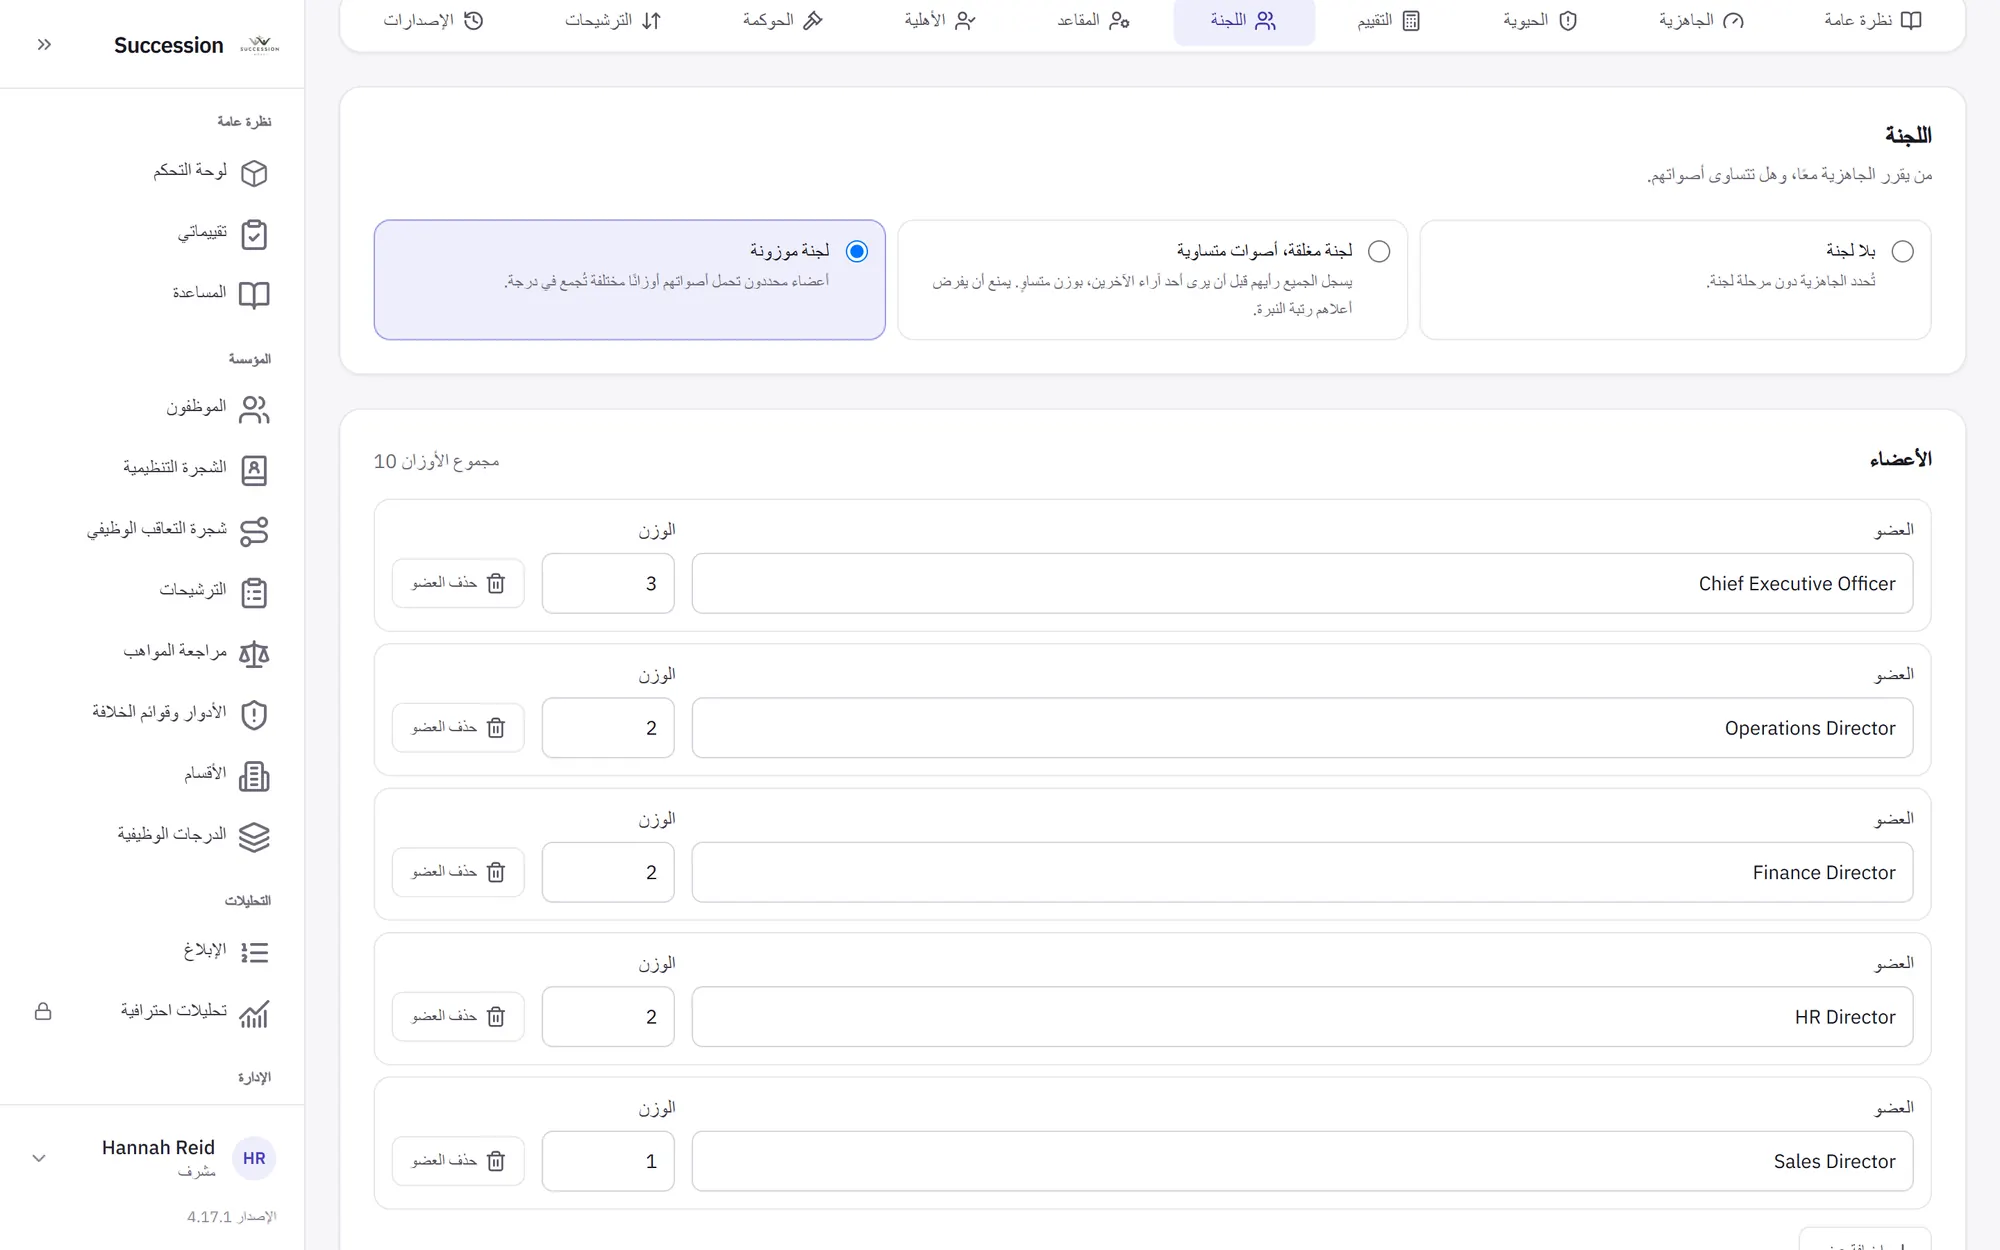Click Succession logo title

click(169, 45)
